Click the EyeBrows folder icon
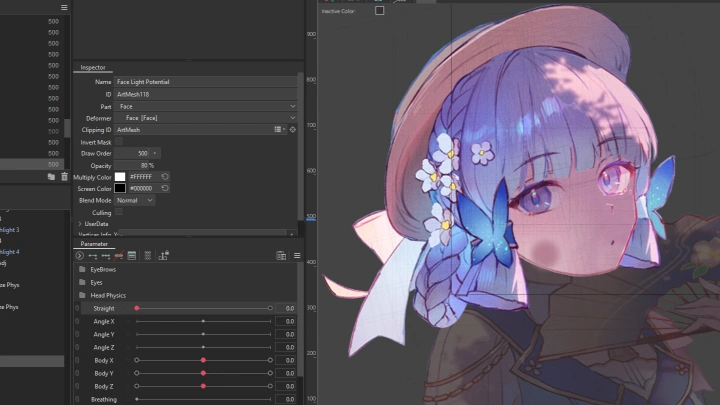 pos(82,269)
